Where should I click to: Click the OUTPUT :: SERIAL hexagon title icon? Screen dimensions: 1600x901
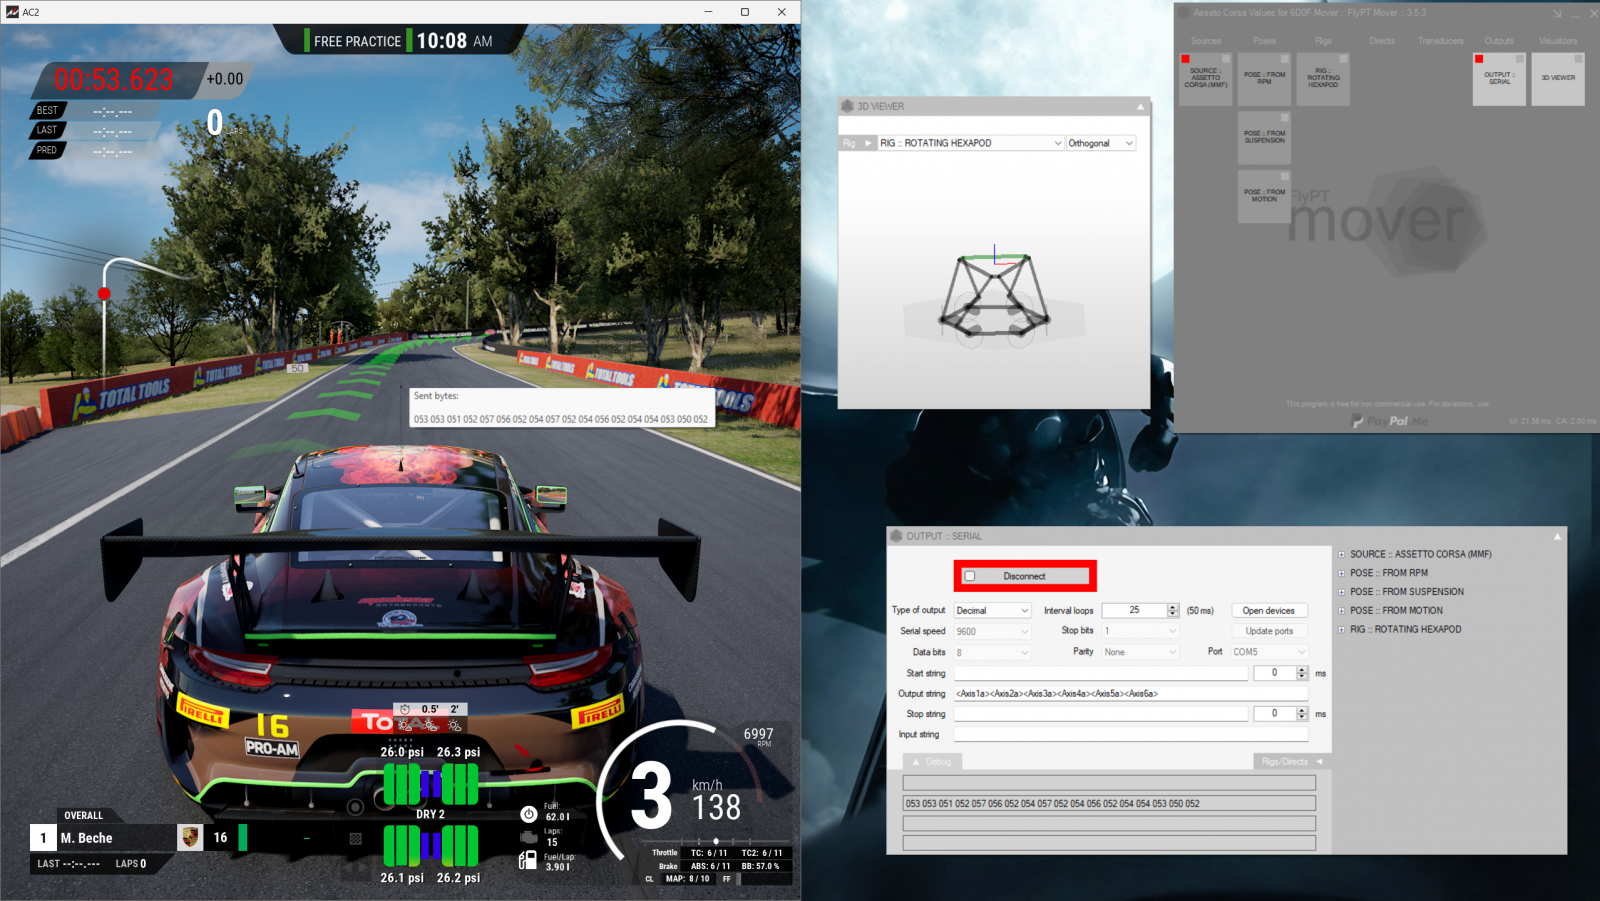click(896, 536)
